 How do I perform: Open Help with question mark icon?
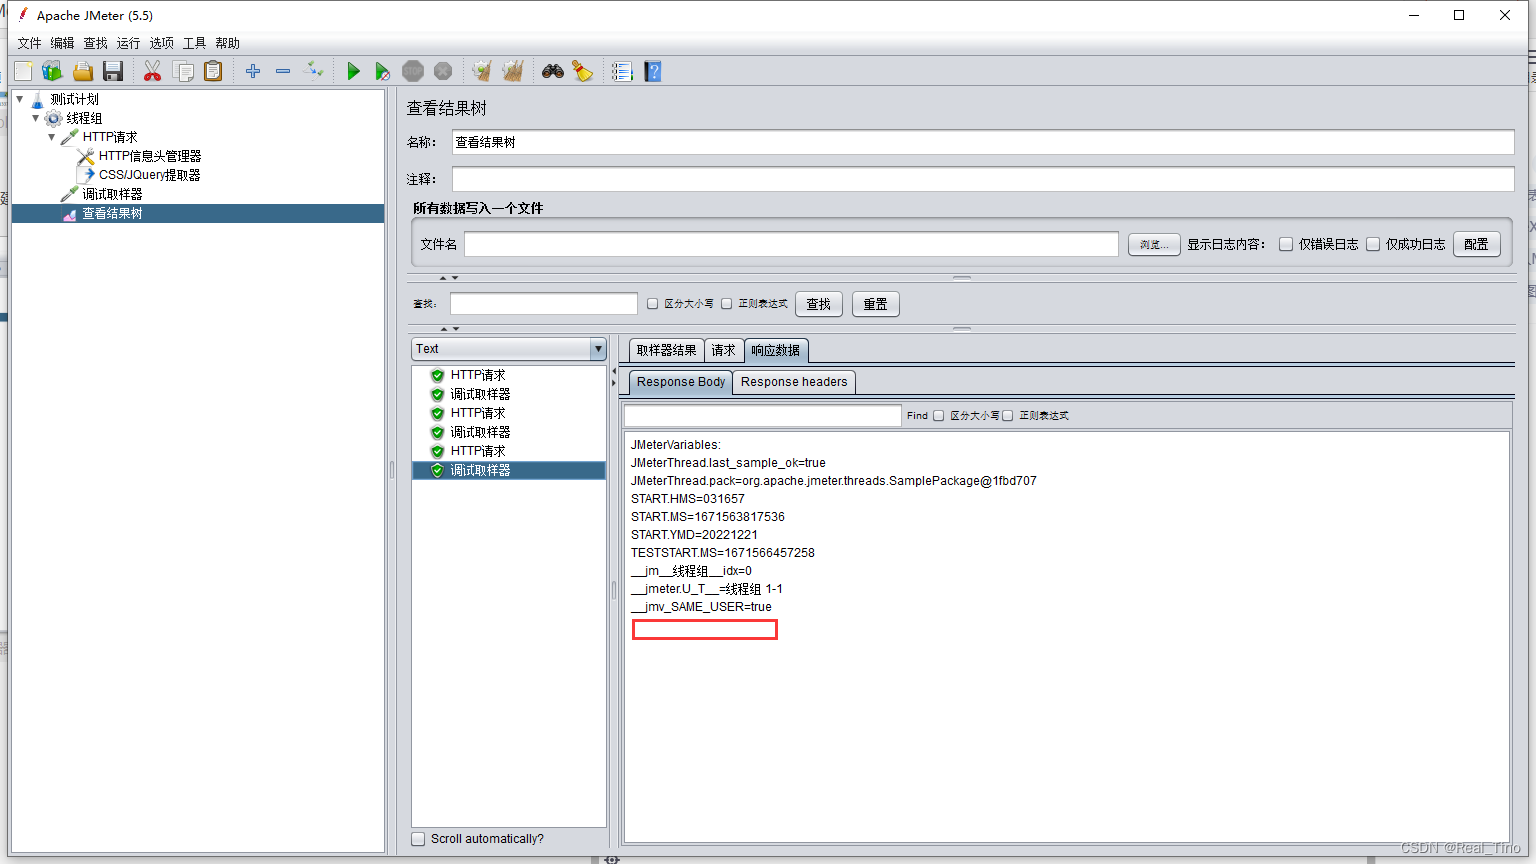coord(653,71)
